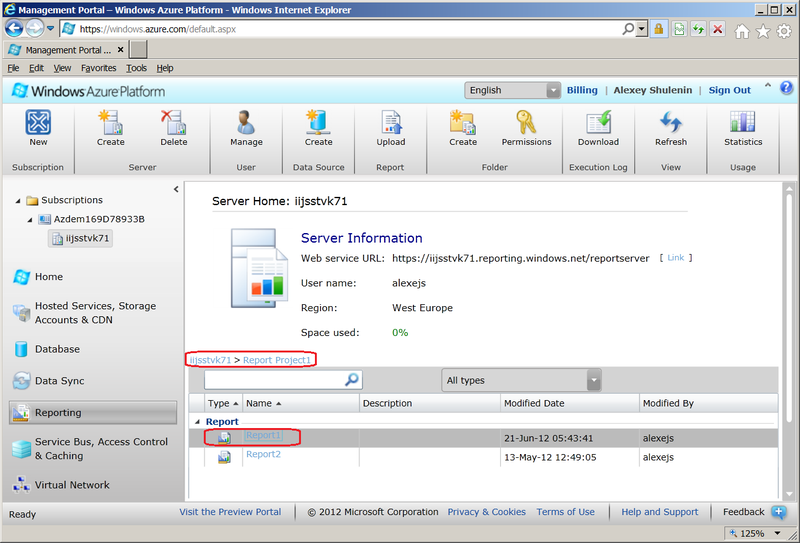Viewport: 800px width, 543px height.
Task: Collapse the left navigation pane arrow
Action: point(176,189)
